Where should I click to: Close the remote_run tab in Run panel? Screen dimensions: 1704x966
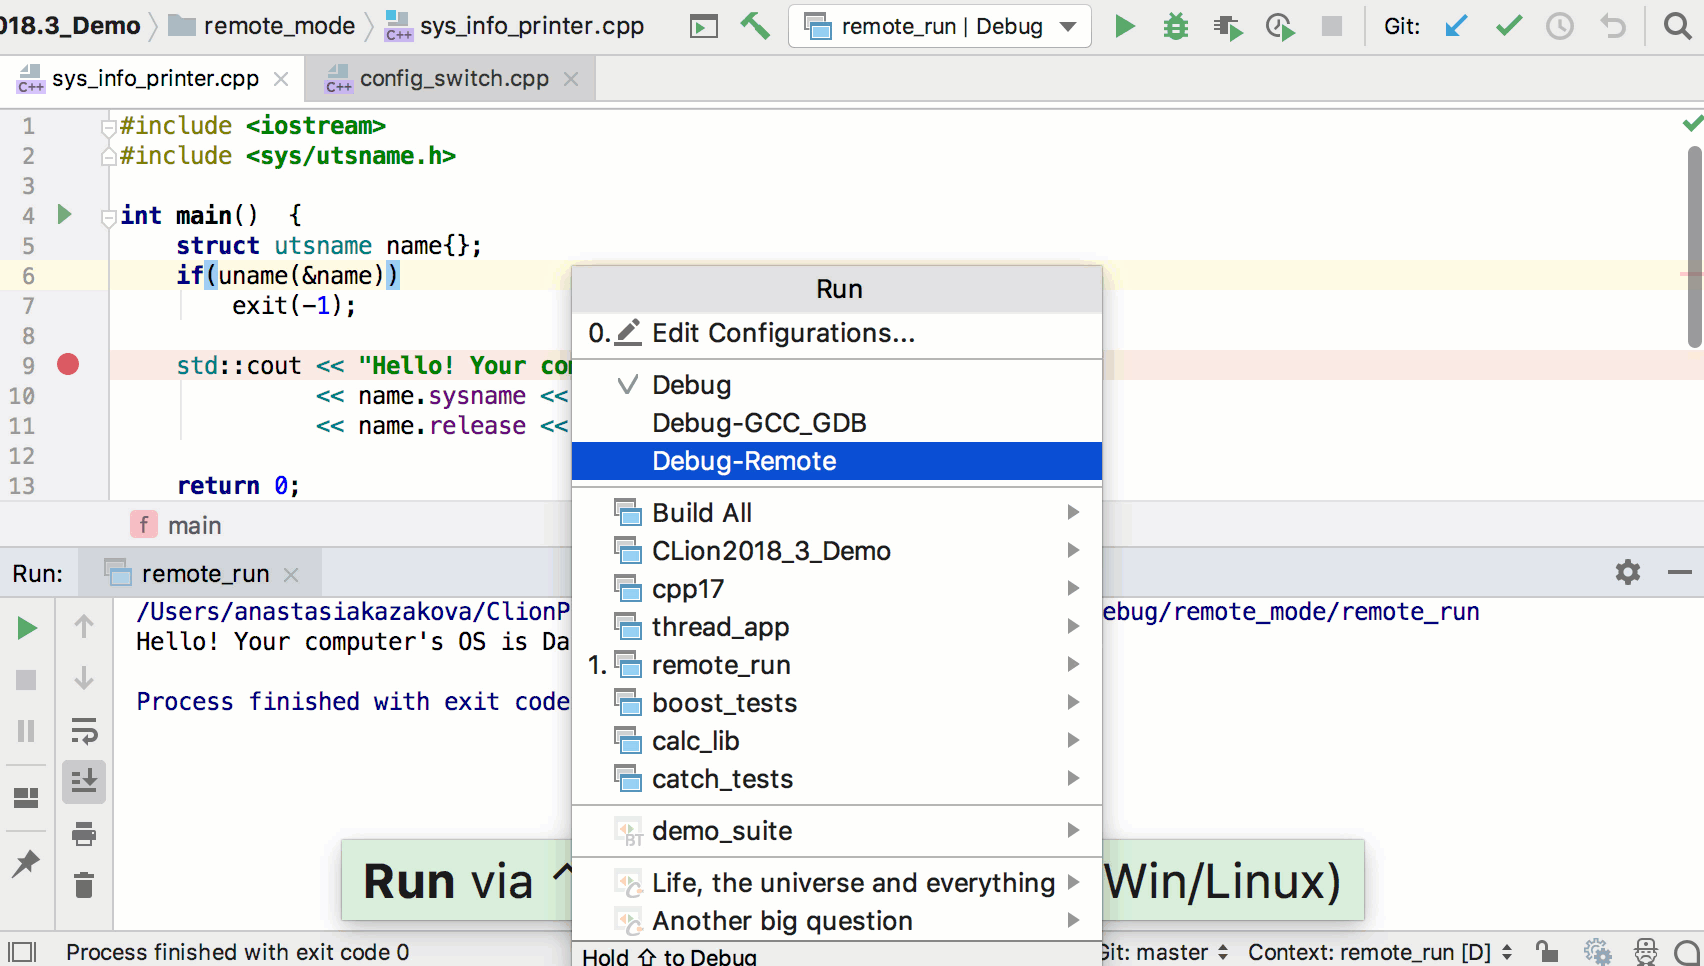[x=291, y=575]
